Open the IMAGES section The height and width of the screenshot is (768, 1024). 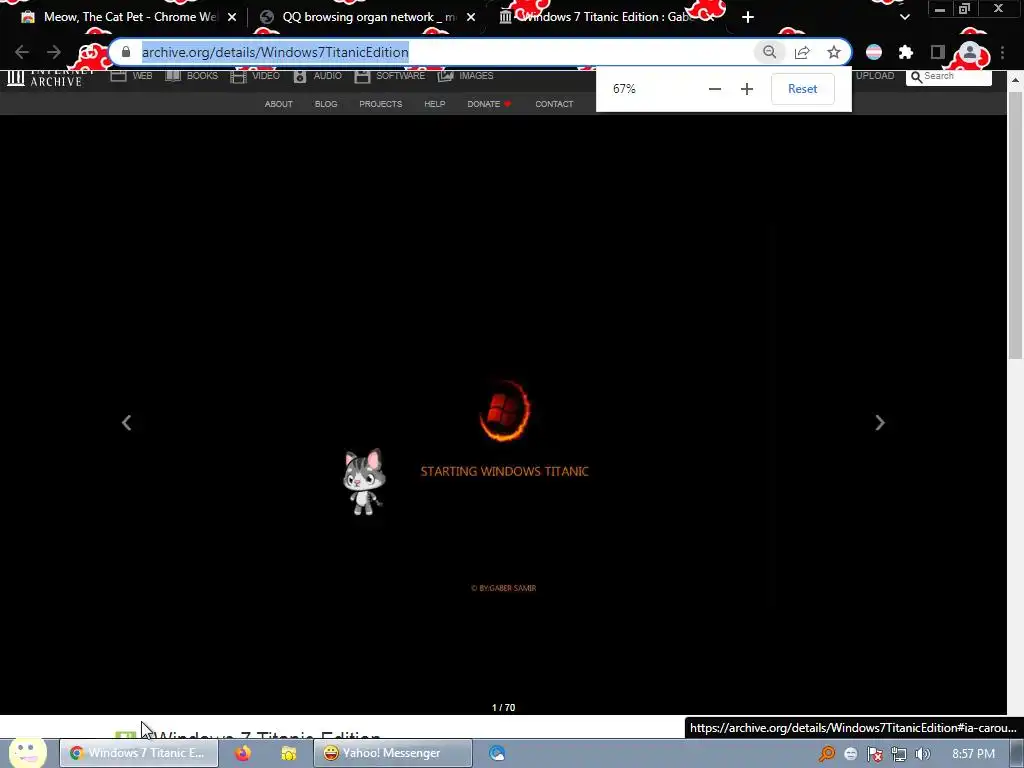pos(466,76)
